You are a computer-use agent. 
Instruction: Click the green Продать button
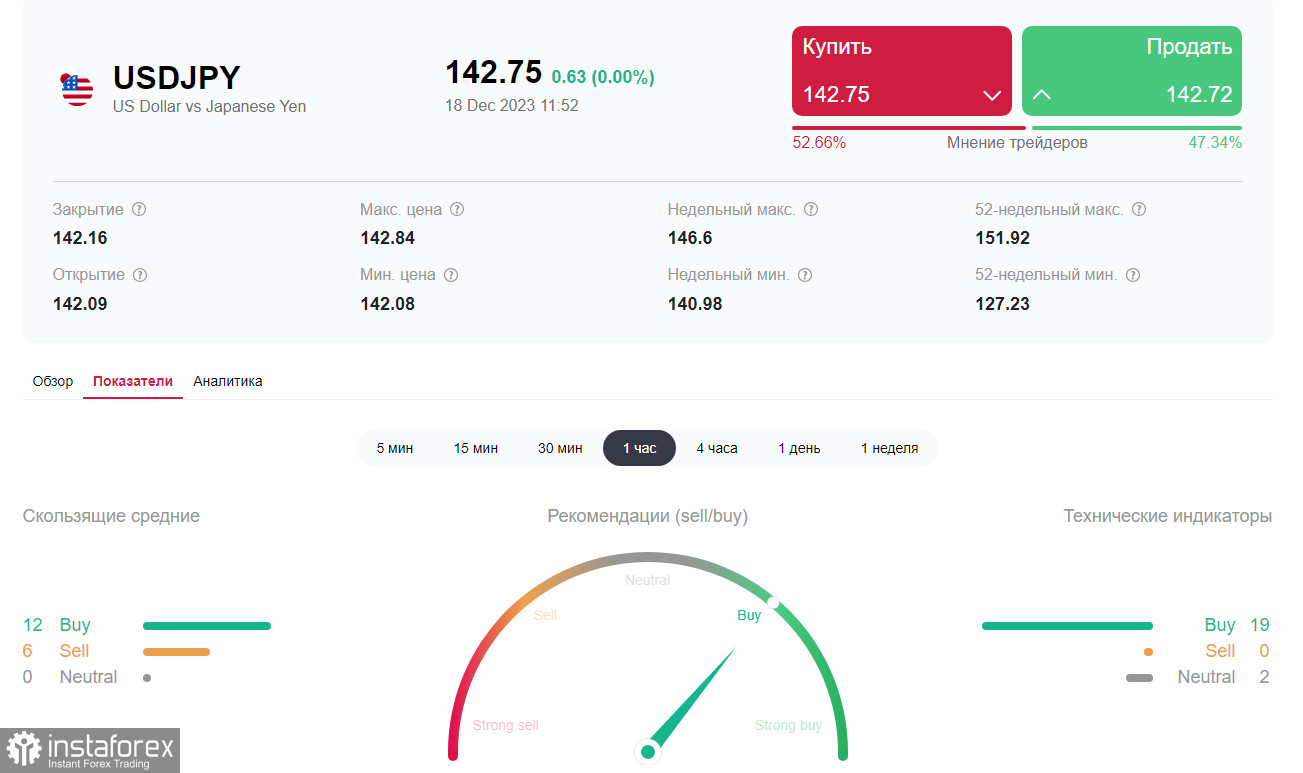(1132, 71)
